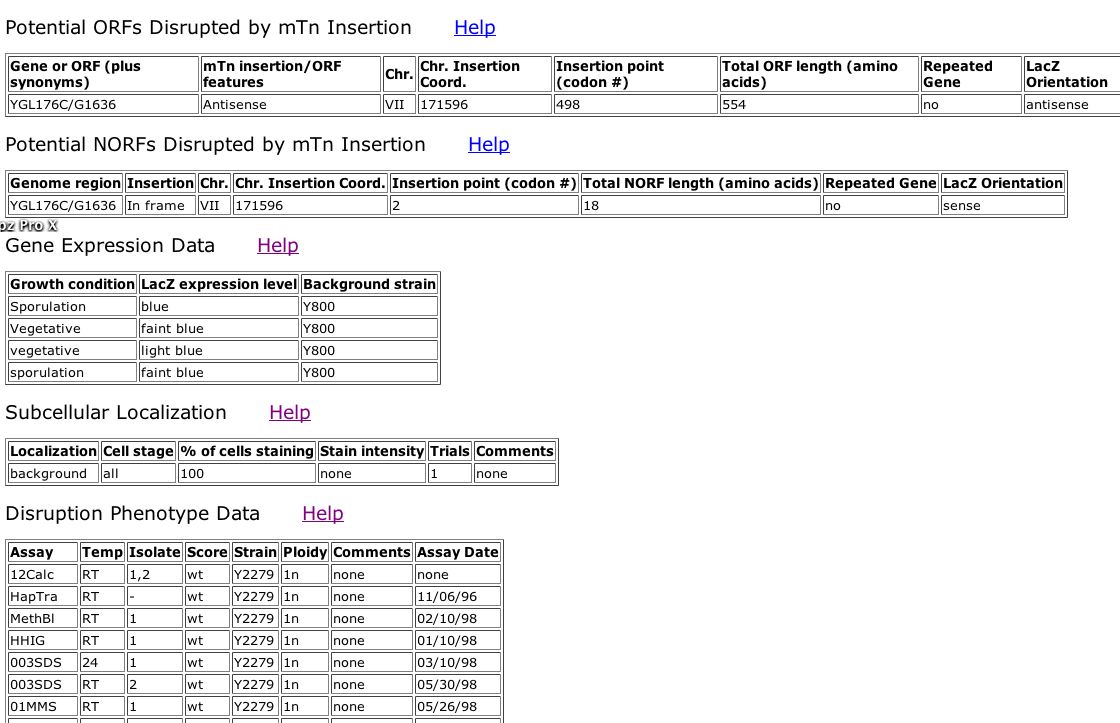Open Help link beside Potential NORFs heading

488,145
